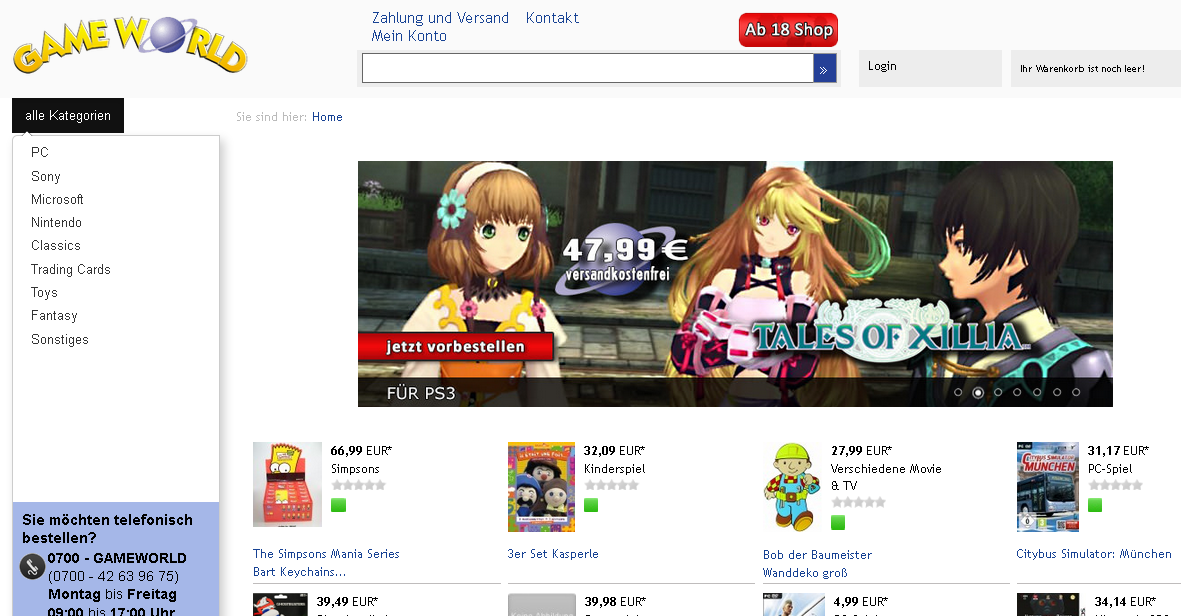Click the 34,14 EUR price

pos(1125,602)
